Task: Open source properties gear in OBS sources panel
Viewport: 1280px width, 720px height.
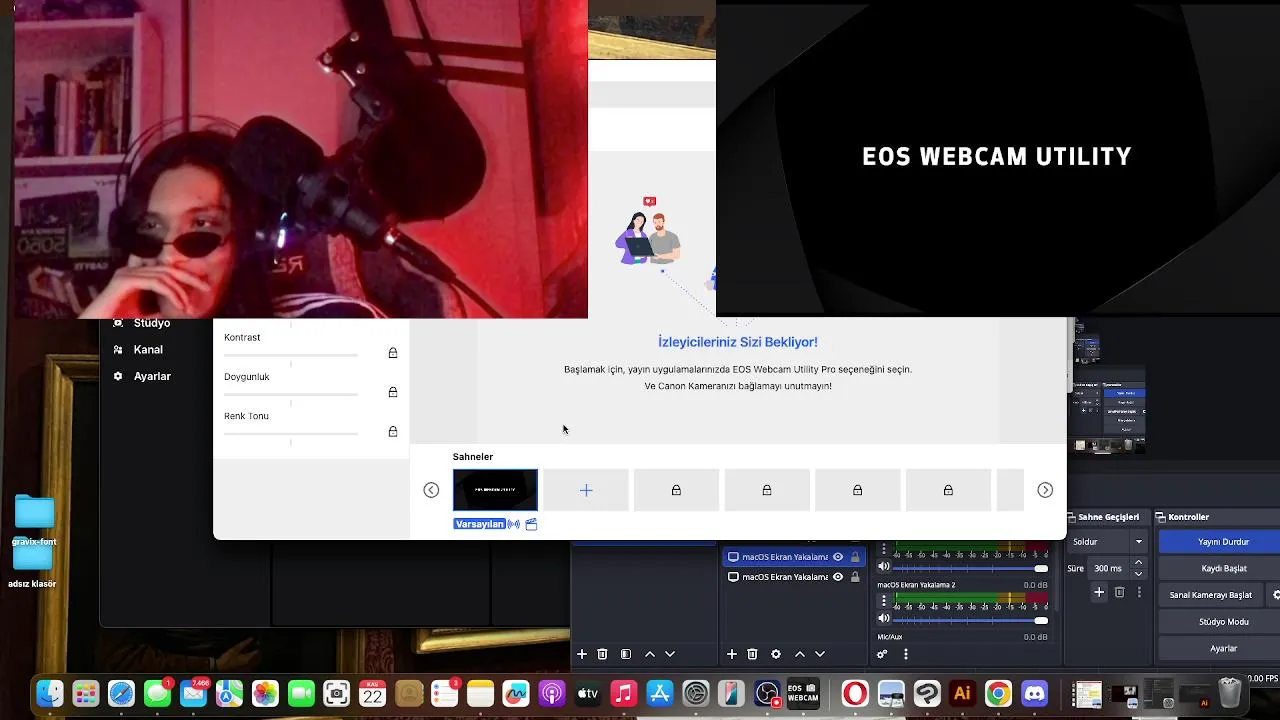Action: (x=776, y=654)
